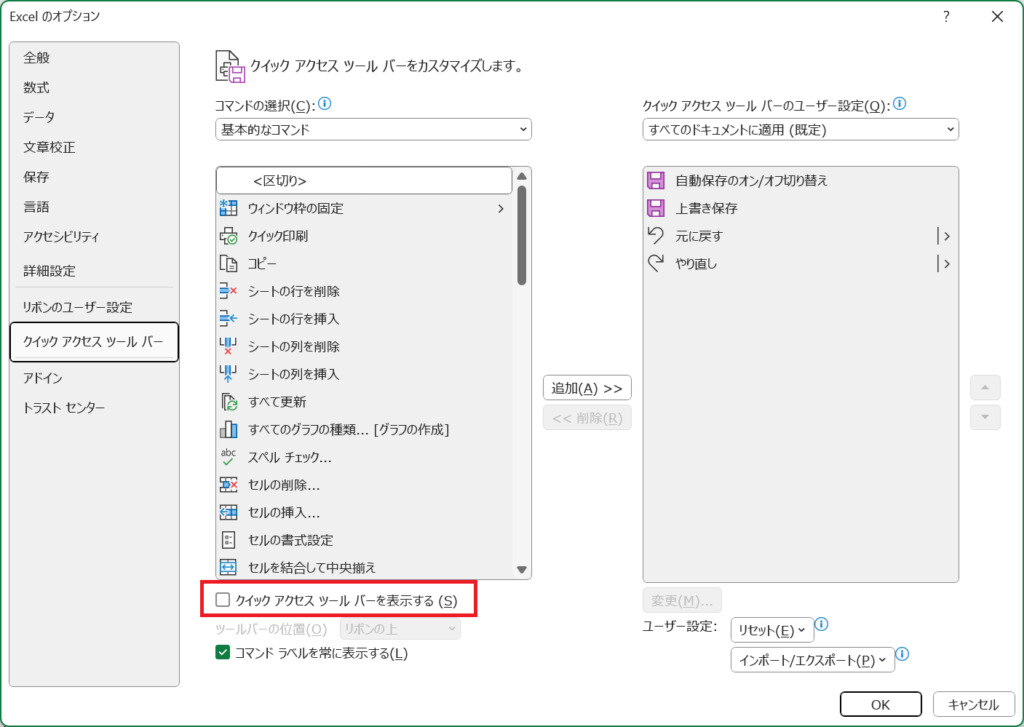Click the 自動保存のオン/オフ切り替え save icon
Screen dimensions: 1024x727
[x=656, y=180]
